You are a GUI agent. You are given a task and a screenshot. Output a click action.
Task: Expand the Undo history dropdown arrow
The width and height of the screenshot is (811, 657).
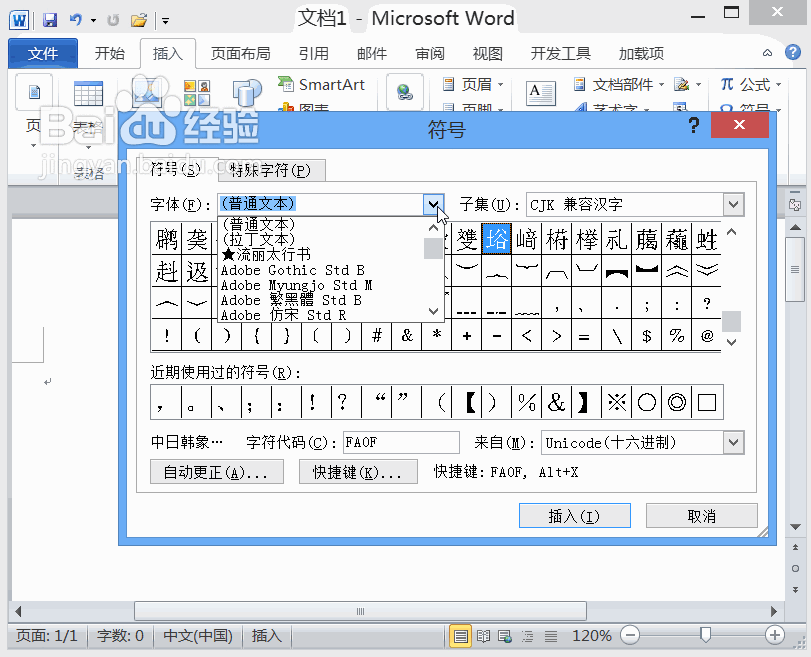(x=93, y=21)
